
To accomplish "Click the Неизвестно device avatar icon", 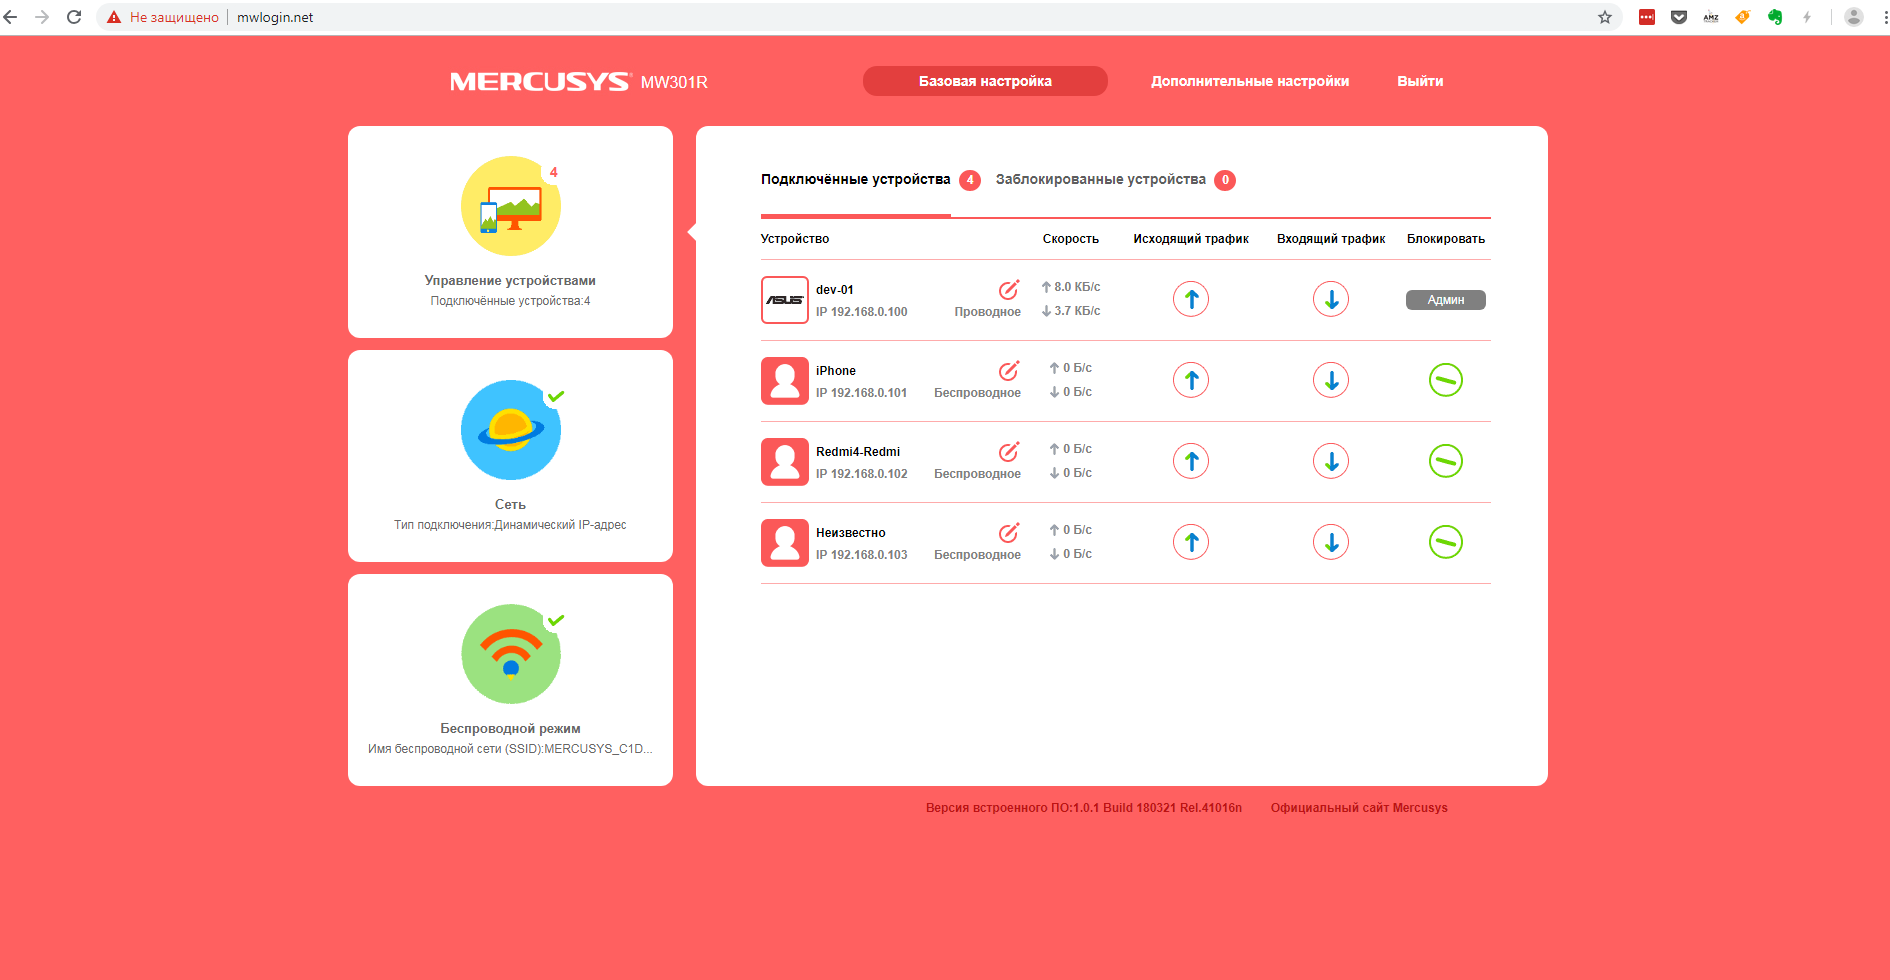I will point(785,543).
